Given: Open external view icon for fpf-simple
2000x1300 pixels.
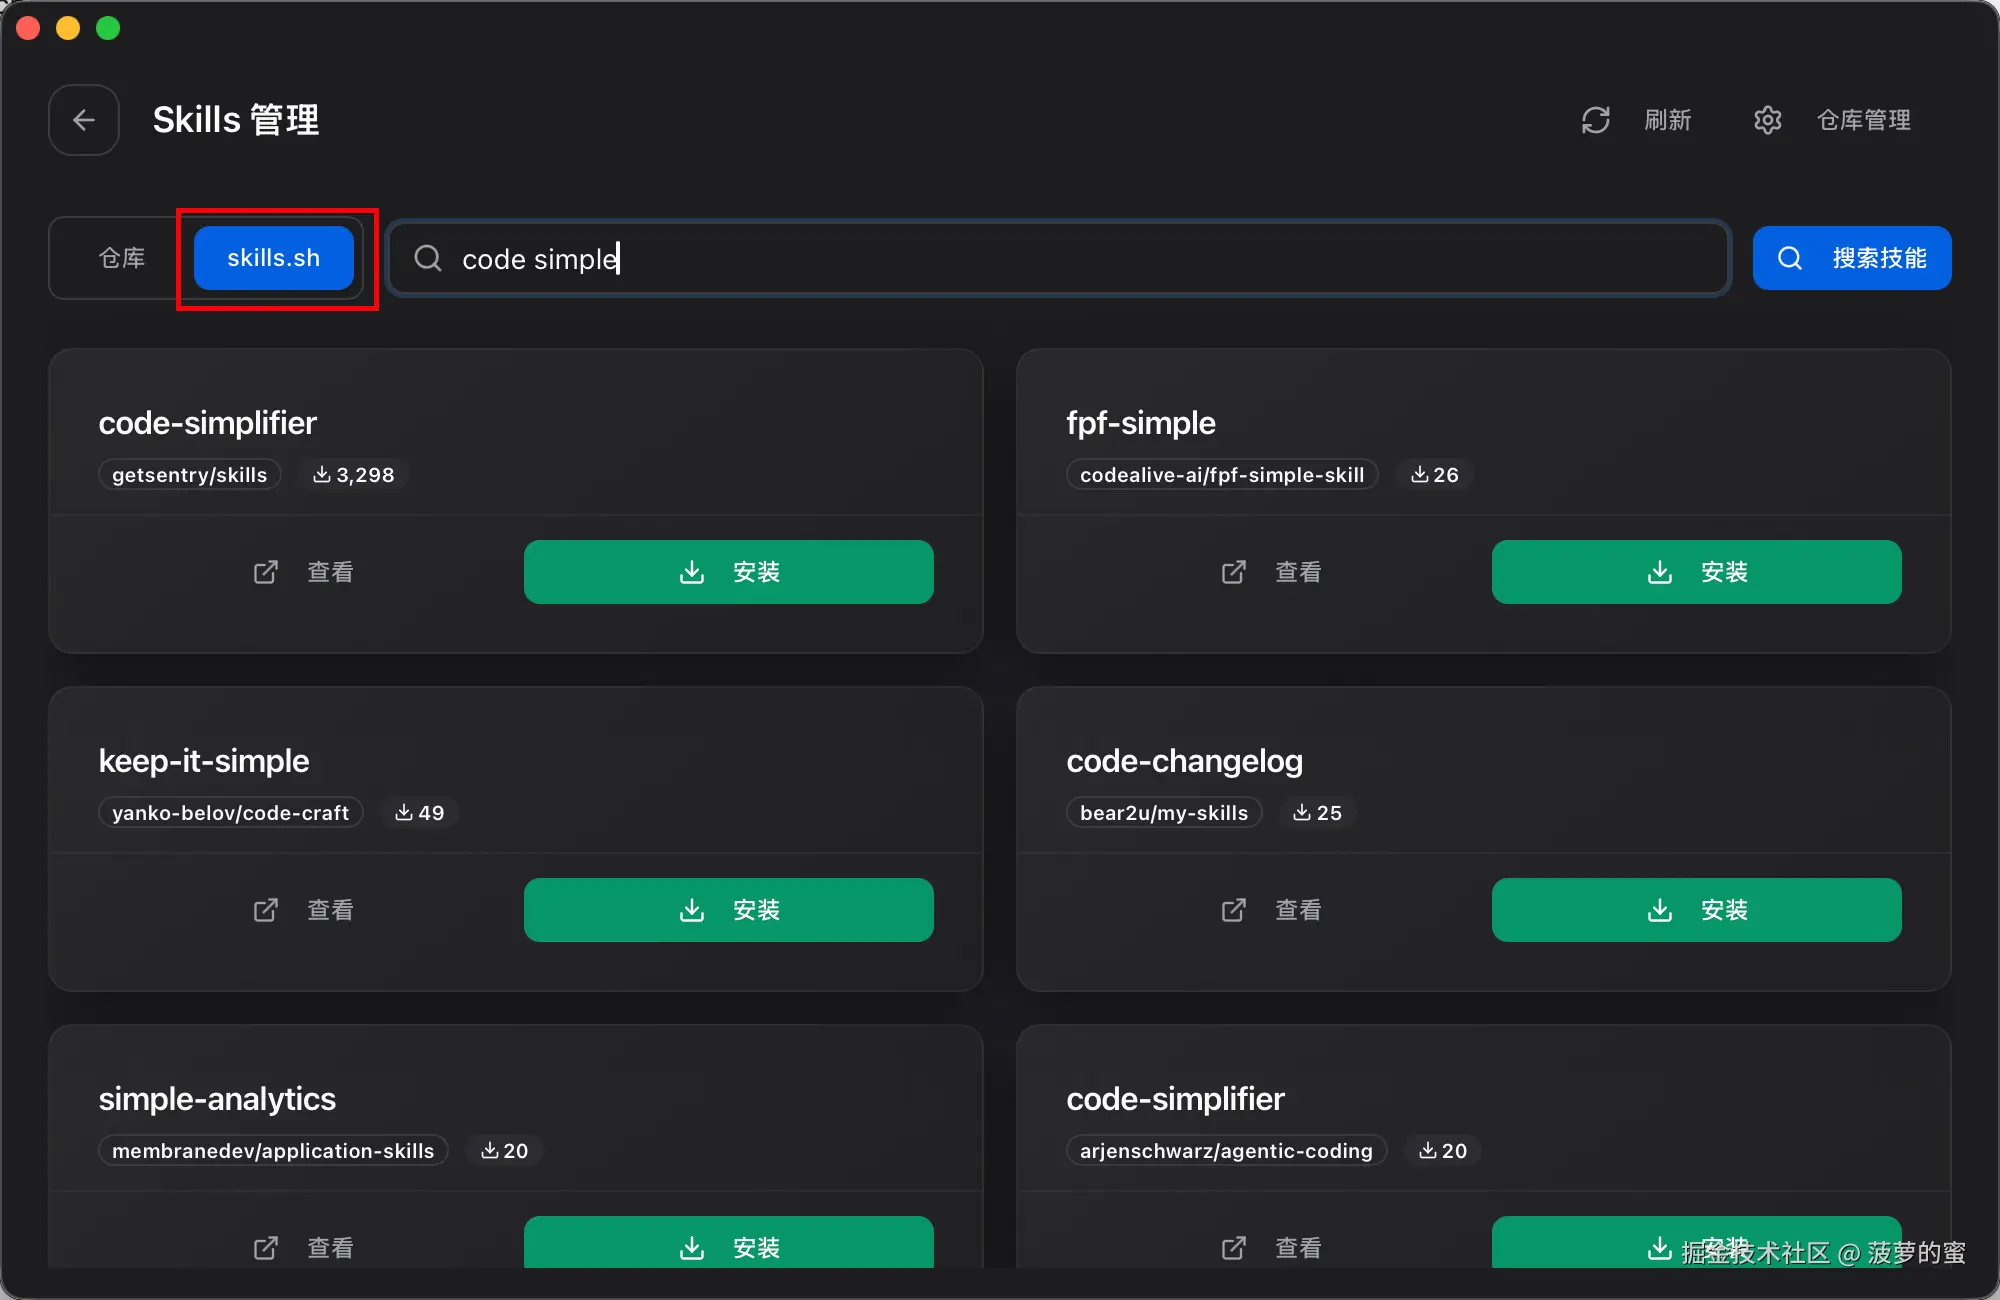Looking at the screenshot, I should pyautogui.click(x=1233, y=572).
